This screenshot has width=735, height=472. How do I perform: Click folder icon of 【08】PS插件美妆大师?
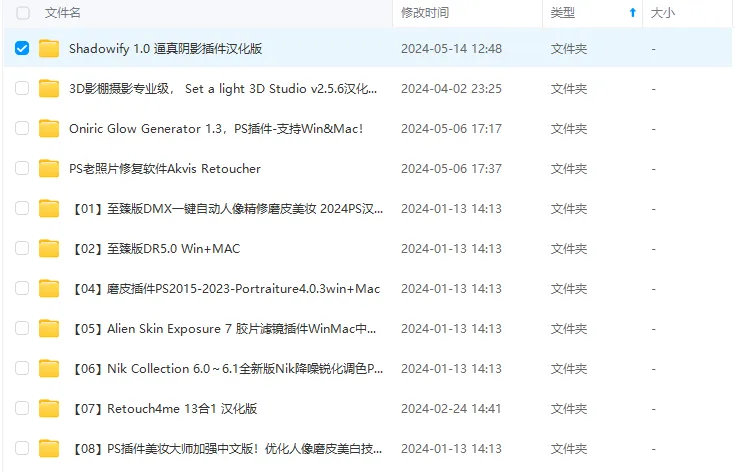(49, 449)
